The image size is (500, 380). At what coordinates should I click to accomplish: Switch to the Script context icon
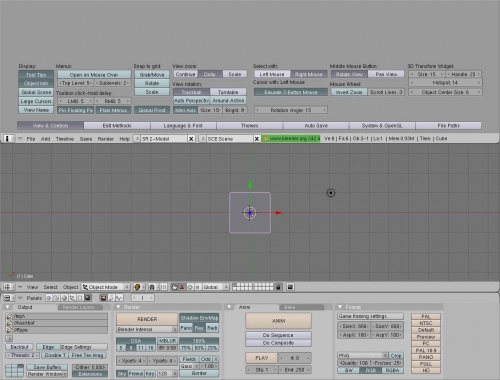(56, 298)
